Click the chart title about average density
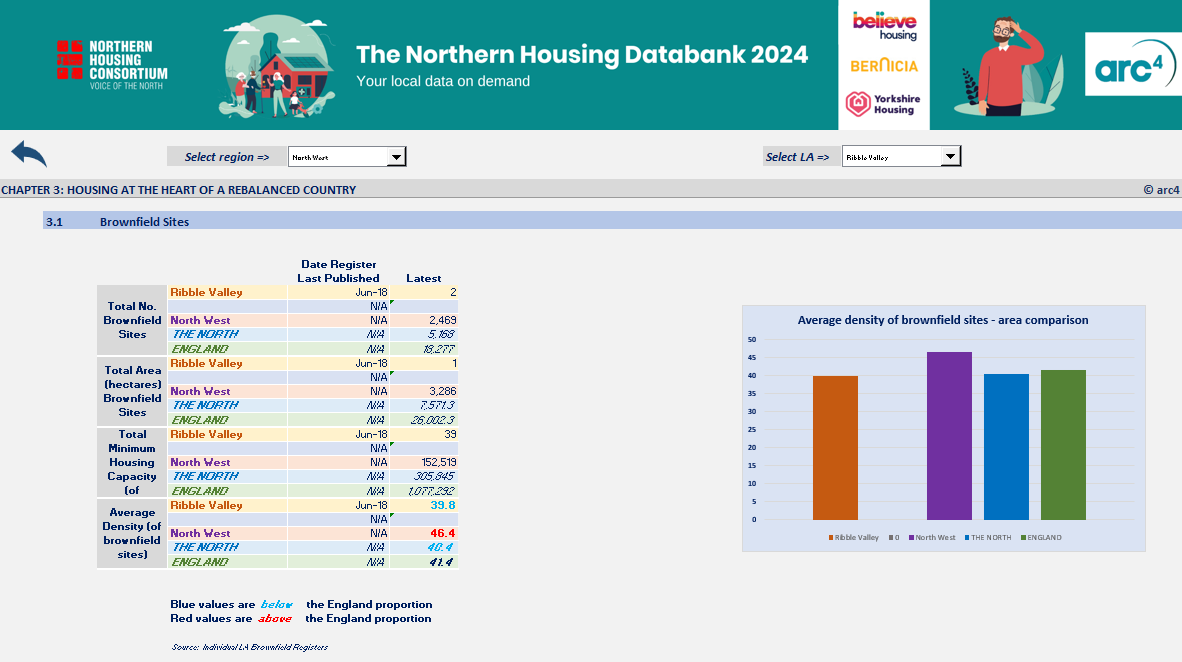The height and width of the screenshot is (662, 1182). tap(943, 320)
